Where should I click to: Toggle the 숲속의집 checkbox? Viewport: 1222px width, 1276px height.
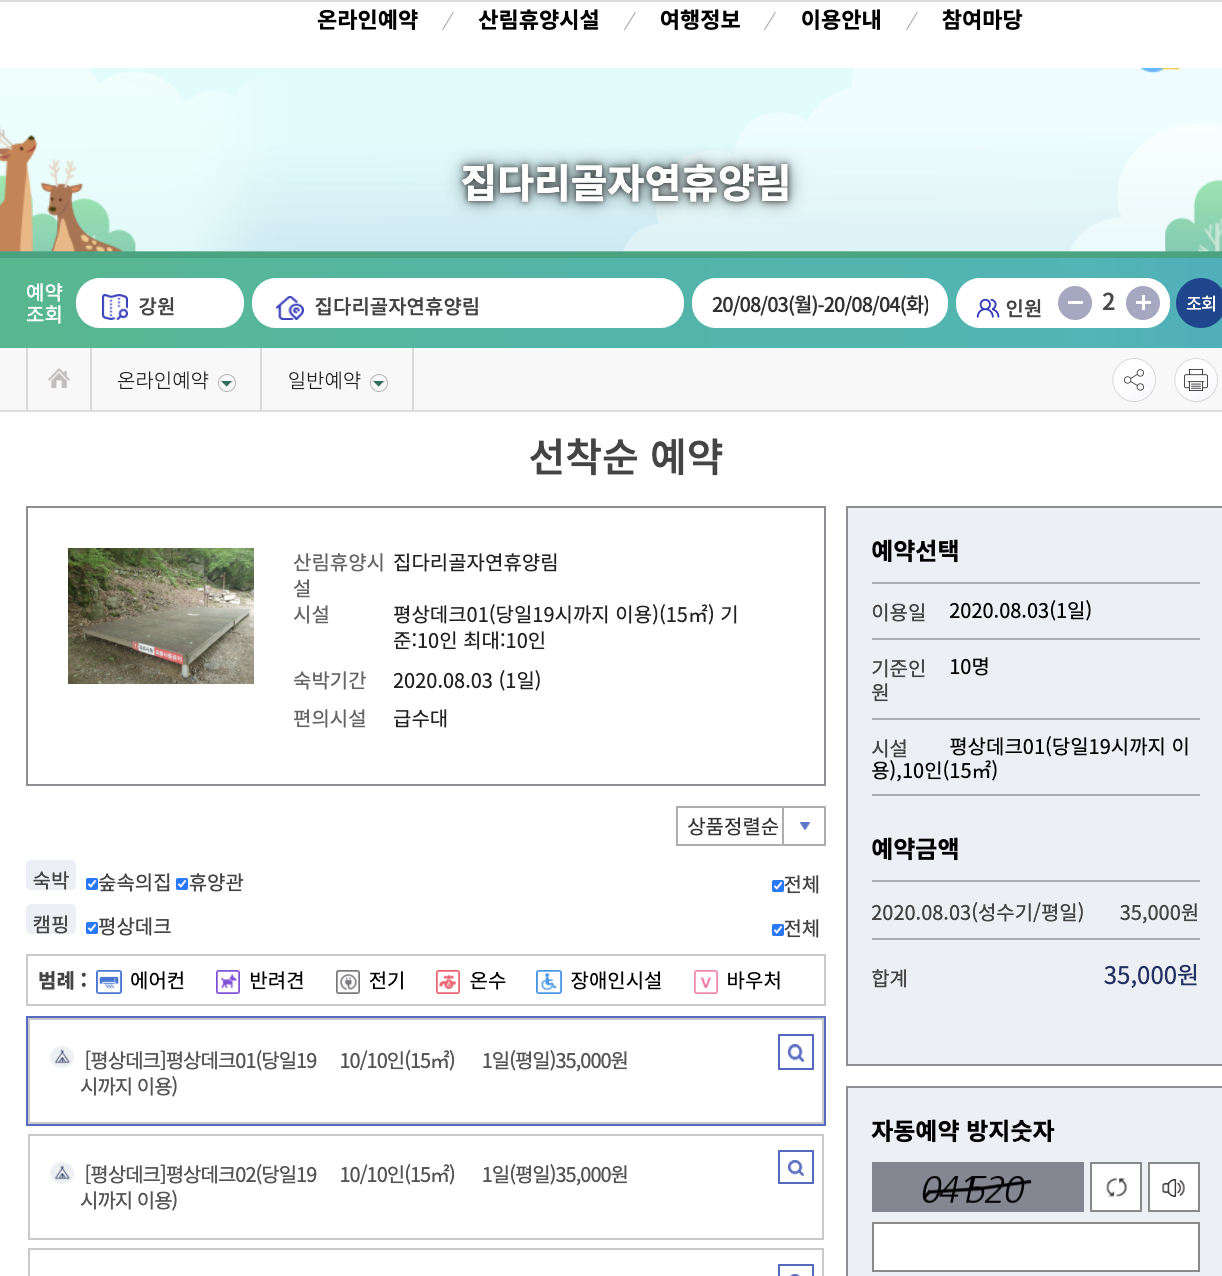[x=92, y=884]
